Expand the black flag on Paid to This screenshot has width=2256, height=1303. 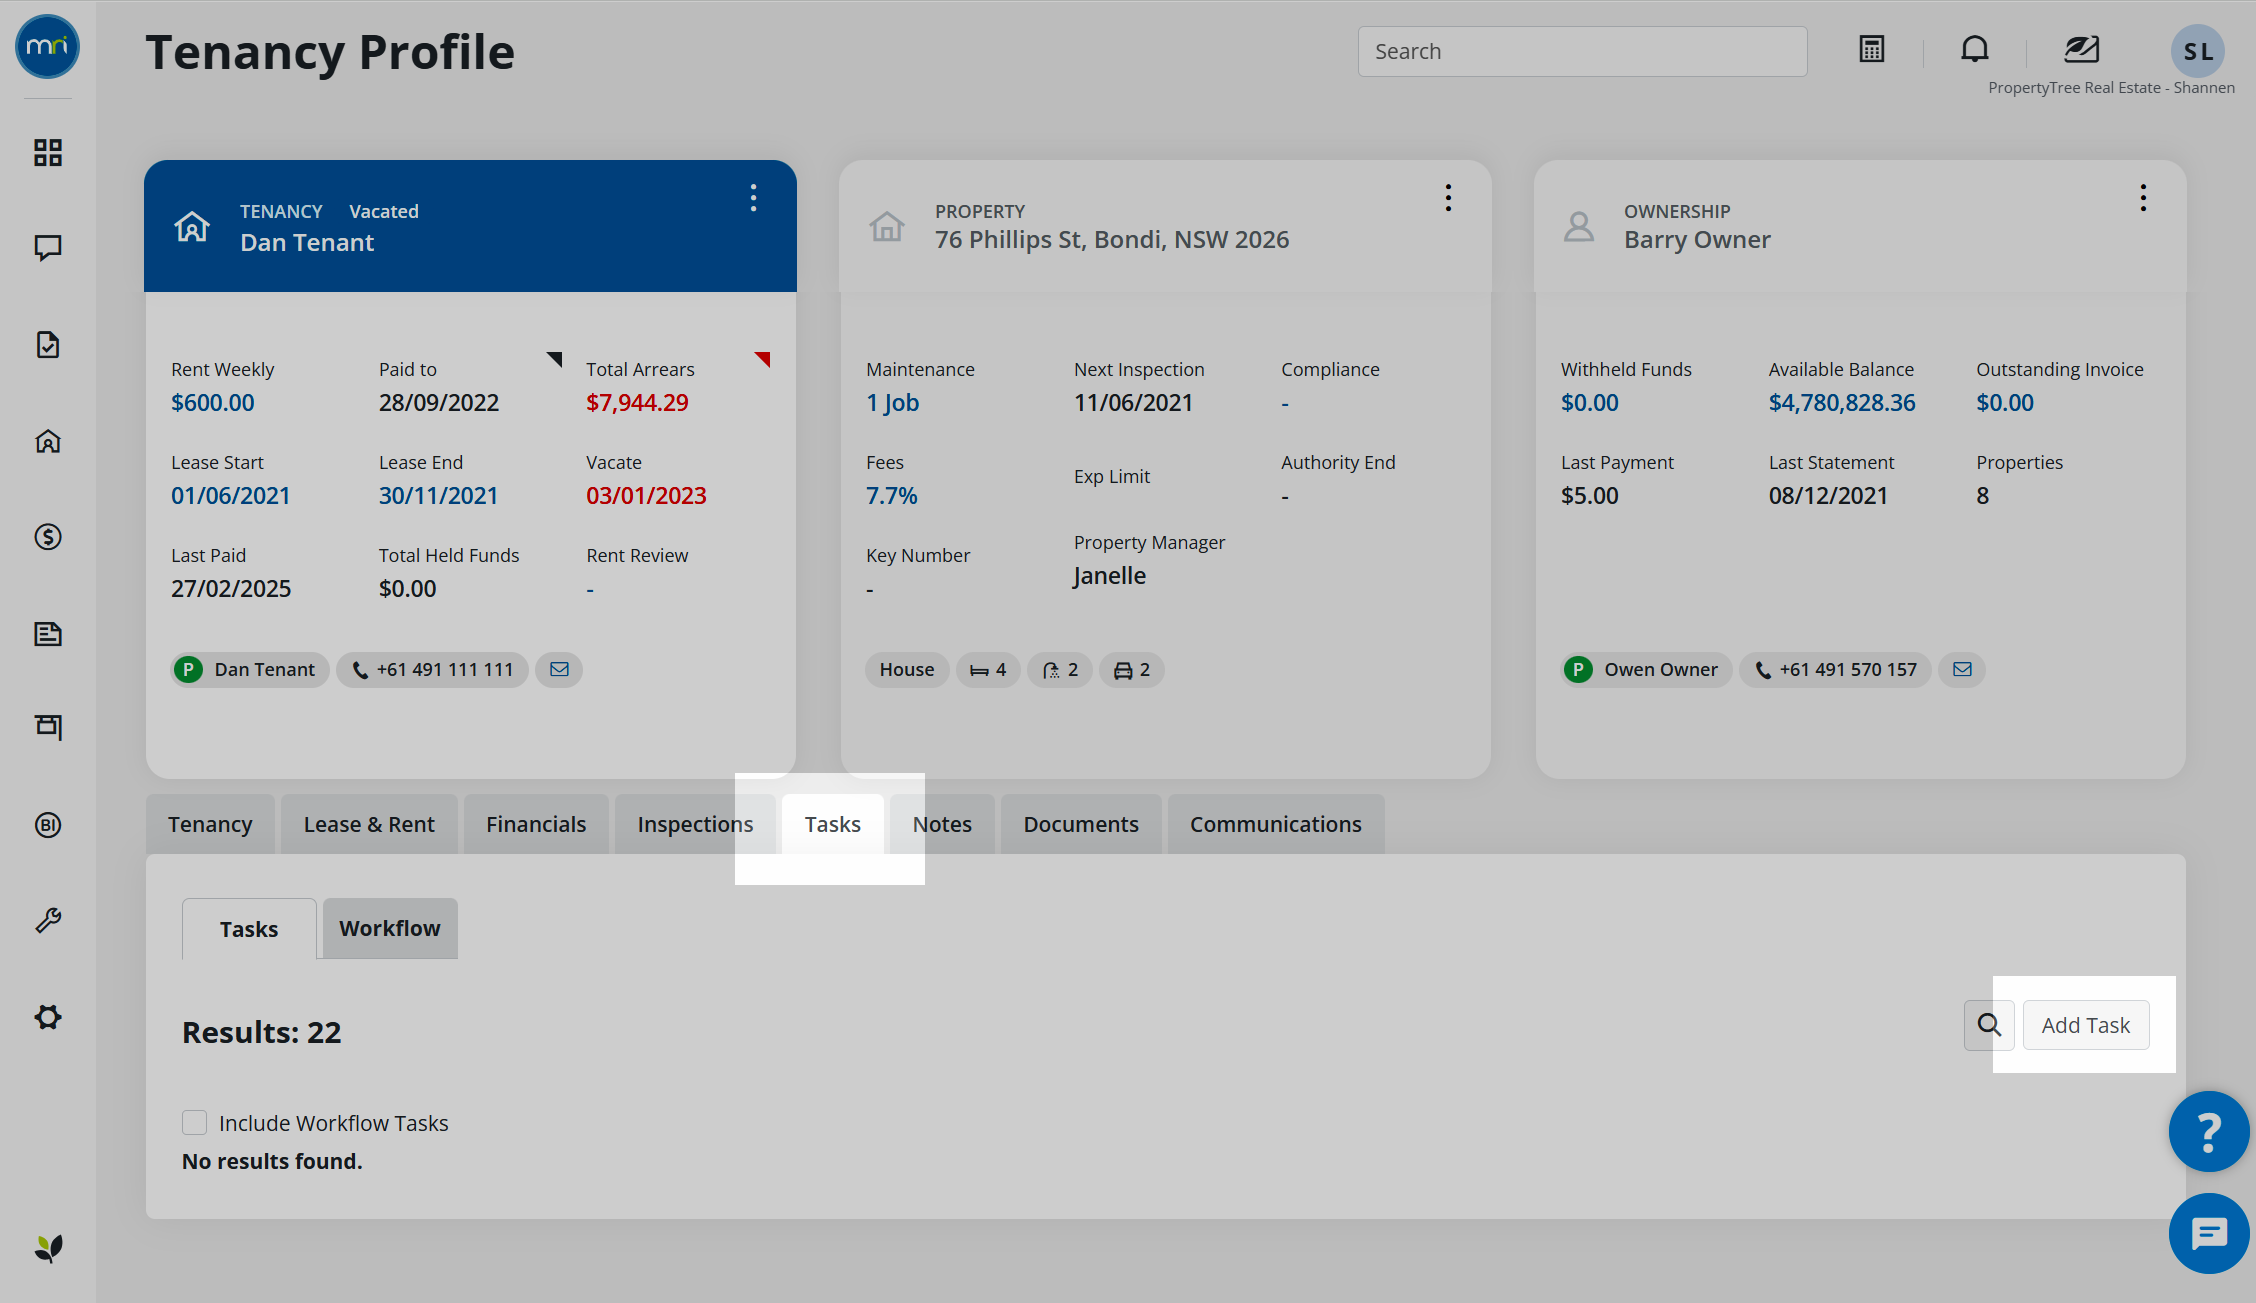click(555, 358)
